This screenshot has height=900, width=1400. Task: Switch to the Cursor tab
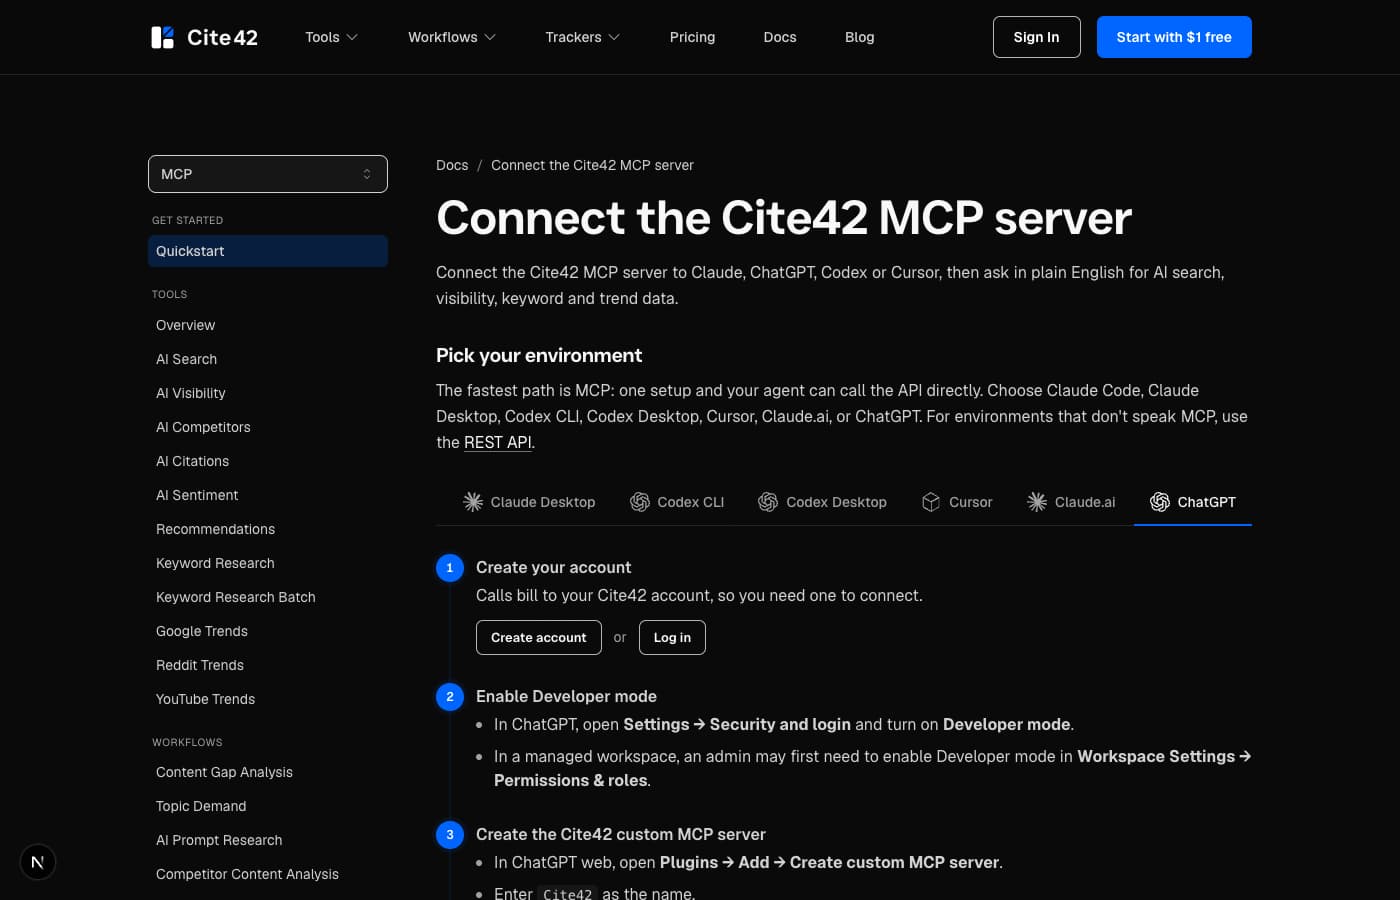[x=957, y=502]
